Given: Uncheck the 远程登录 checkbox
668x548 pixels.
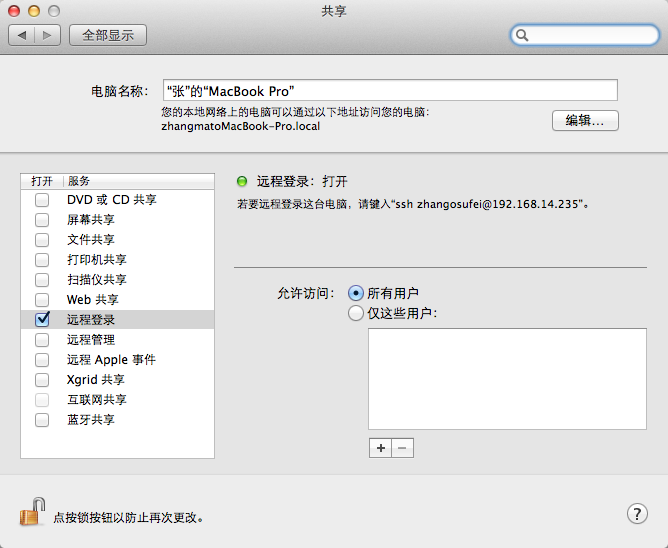Looking at the screenshot, I should (42, 319).
